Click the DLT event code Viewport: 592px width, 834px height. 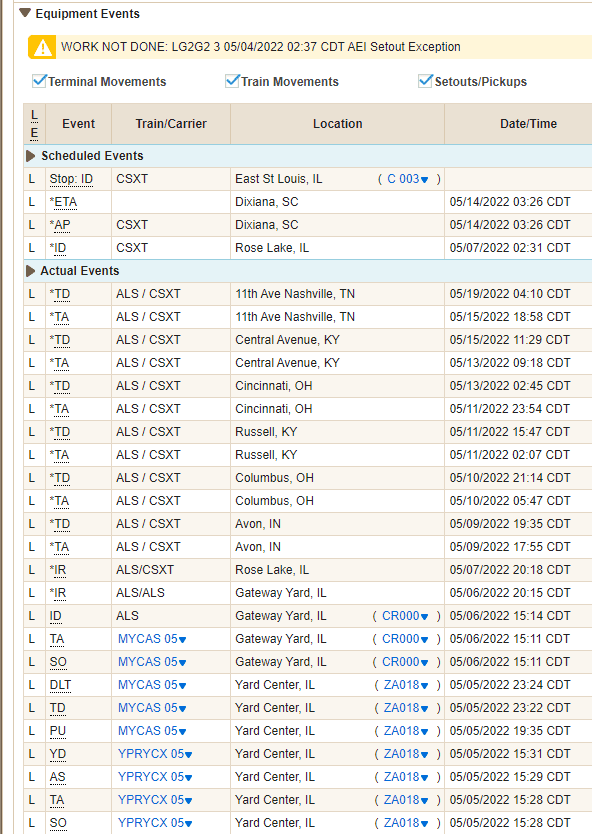[60, 685]
